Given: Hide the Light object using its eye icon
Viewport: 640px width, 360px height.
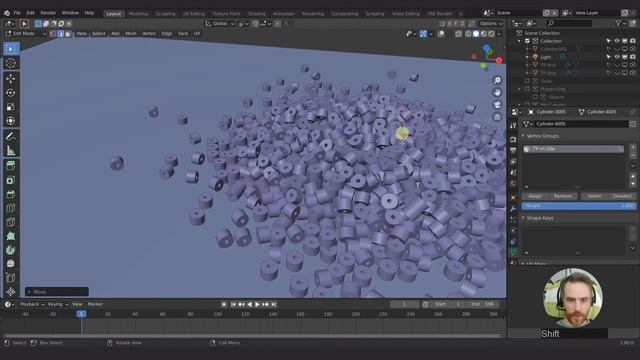Looking at the screenshot, I should coord(617,57).
